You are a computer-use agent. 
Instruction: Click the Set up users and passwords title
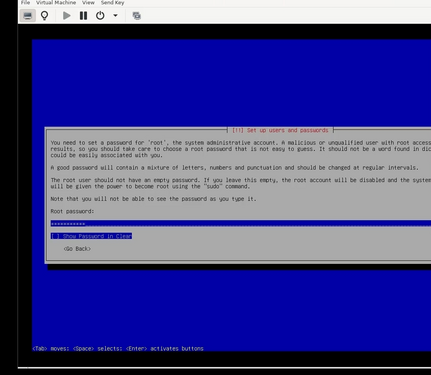(280, 130)
